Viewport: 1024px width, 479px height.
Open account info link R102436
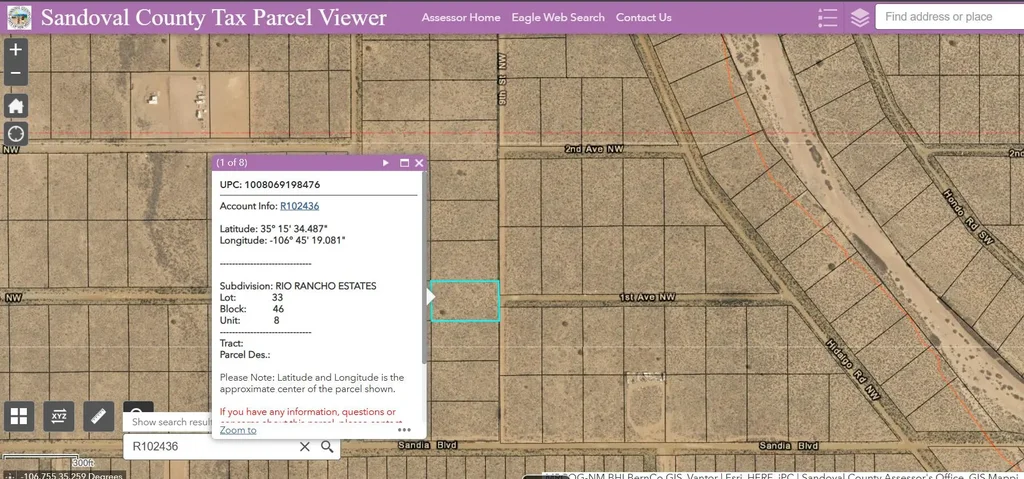point(299,206)
